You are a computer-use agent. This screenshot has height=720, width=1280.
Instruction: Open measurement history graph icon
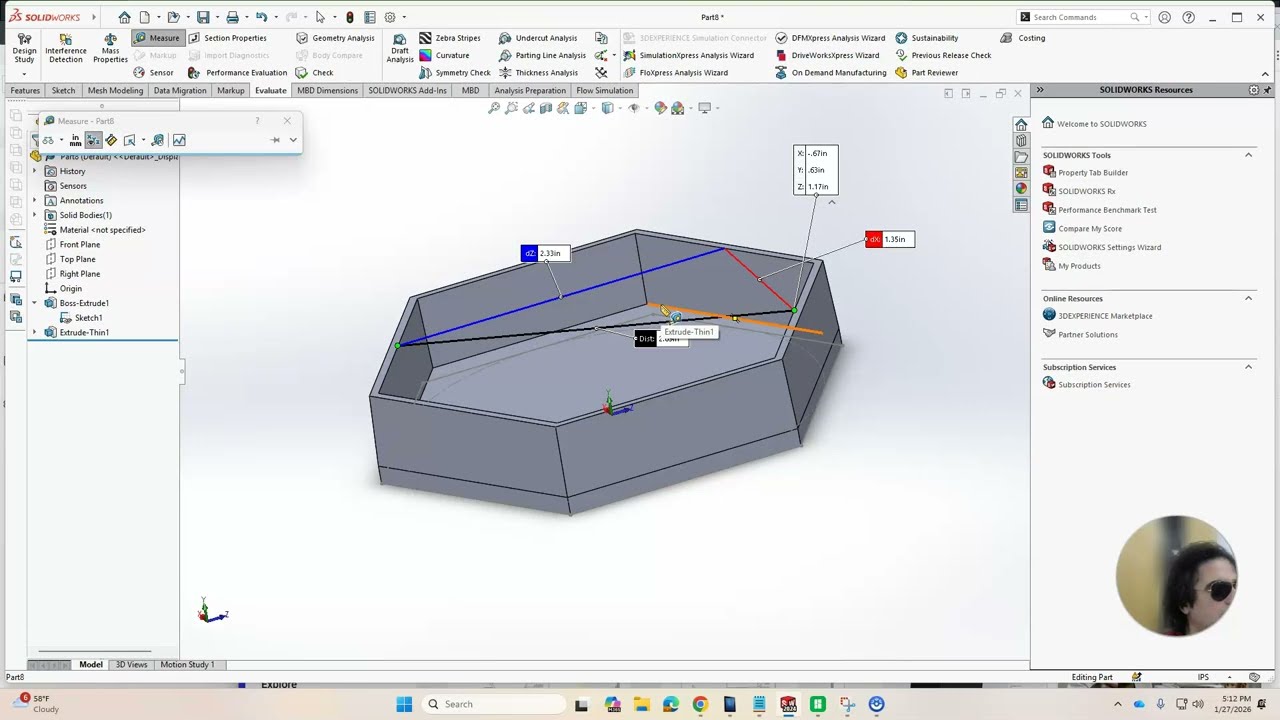(x=179, y=140)
